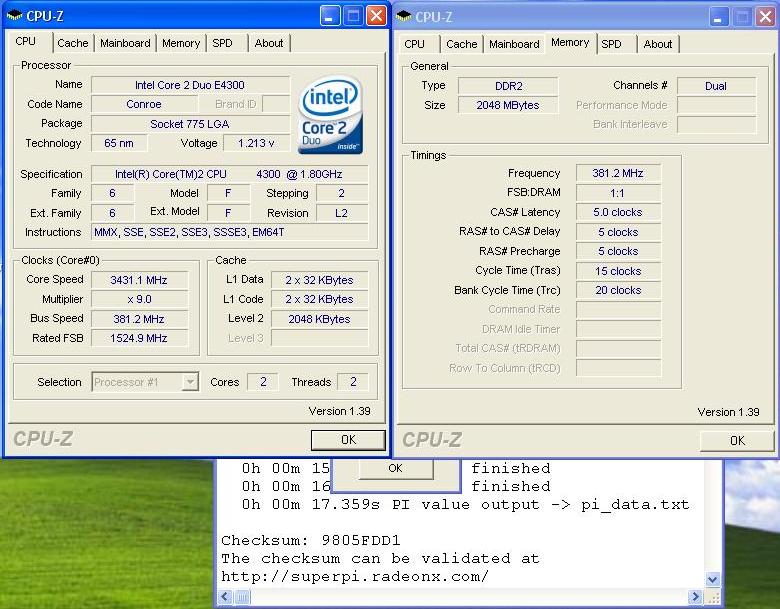This screenshot has height=609, width=780.
Task: Click the Revision value L2
Action: (x=342, y=213)
